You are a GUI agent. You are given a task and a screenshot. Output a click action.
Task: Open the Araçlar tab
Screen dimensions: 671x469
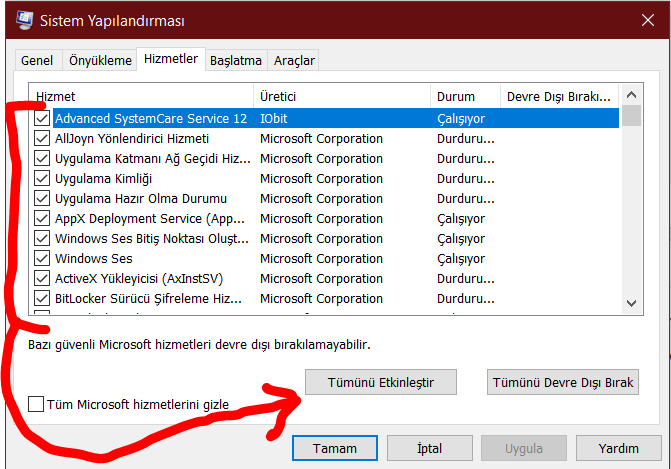[294, 60]
